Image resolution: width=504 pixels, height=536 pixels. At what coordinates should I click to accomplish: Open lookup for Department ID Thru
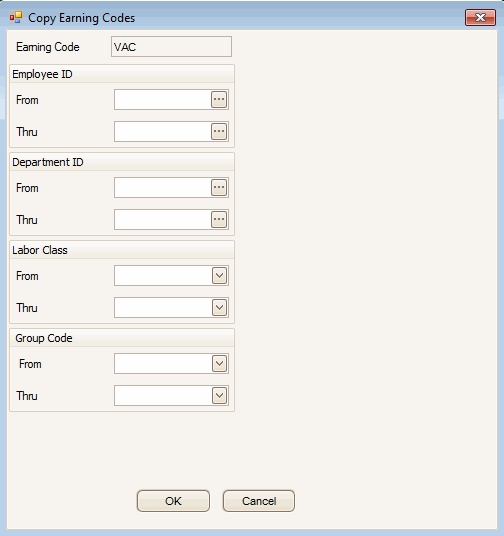click(x=219, y=219)
